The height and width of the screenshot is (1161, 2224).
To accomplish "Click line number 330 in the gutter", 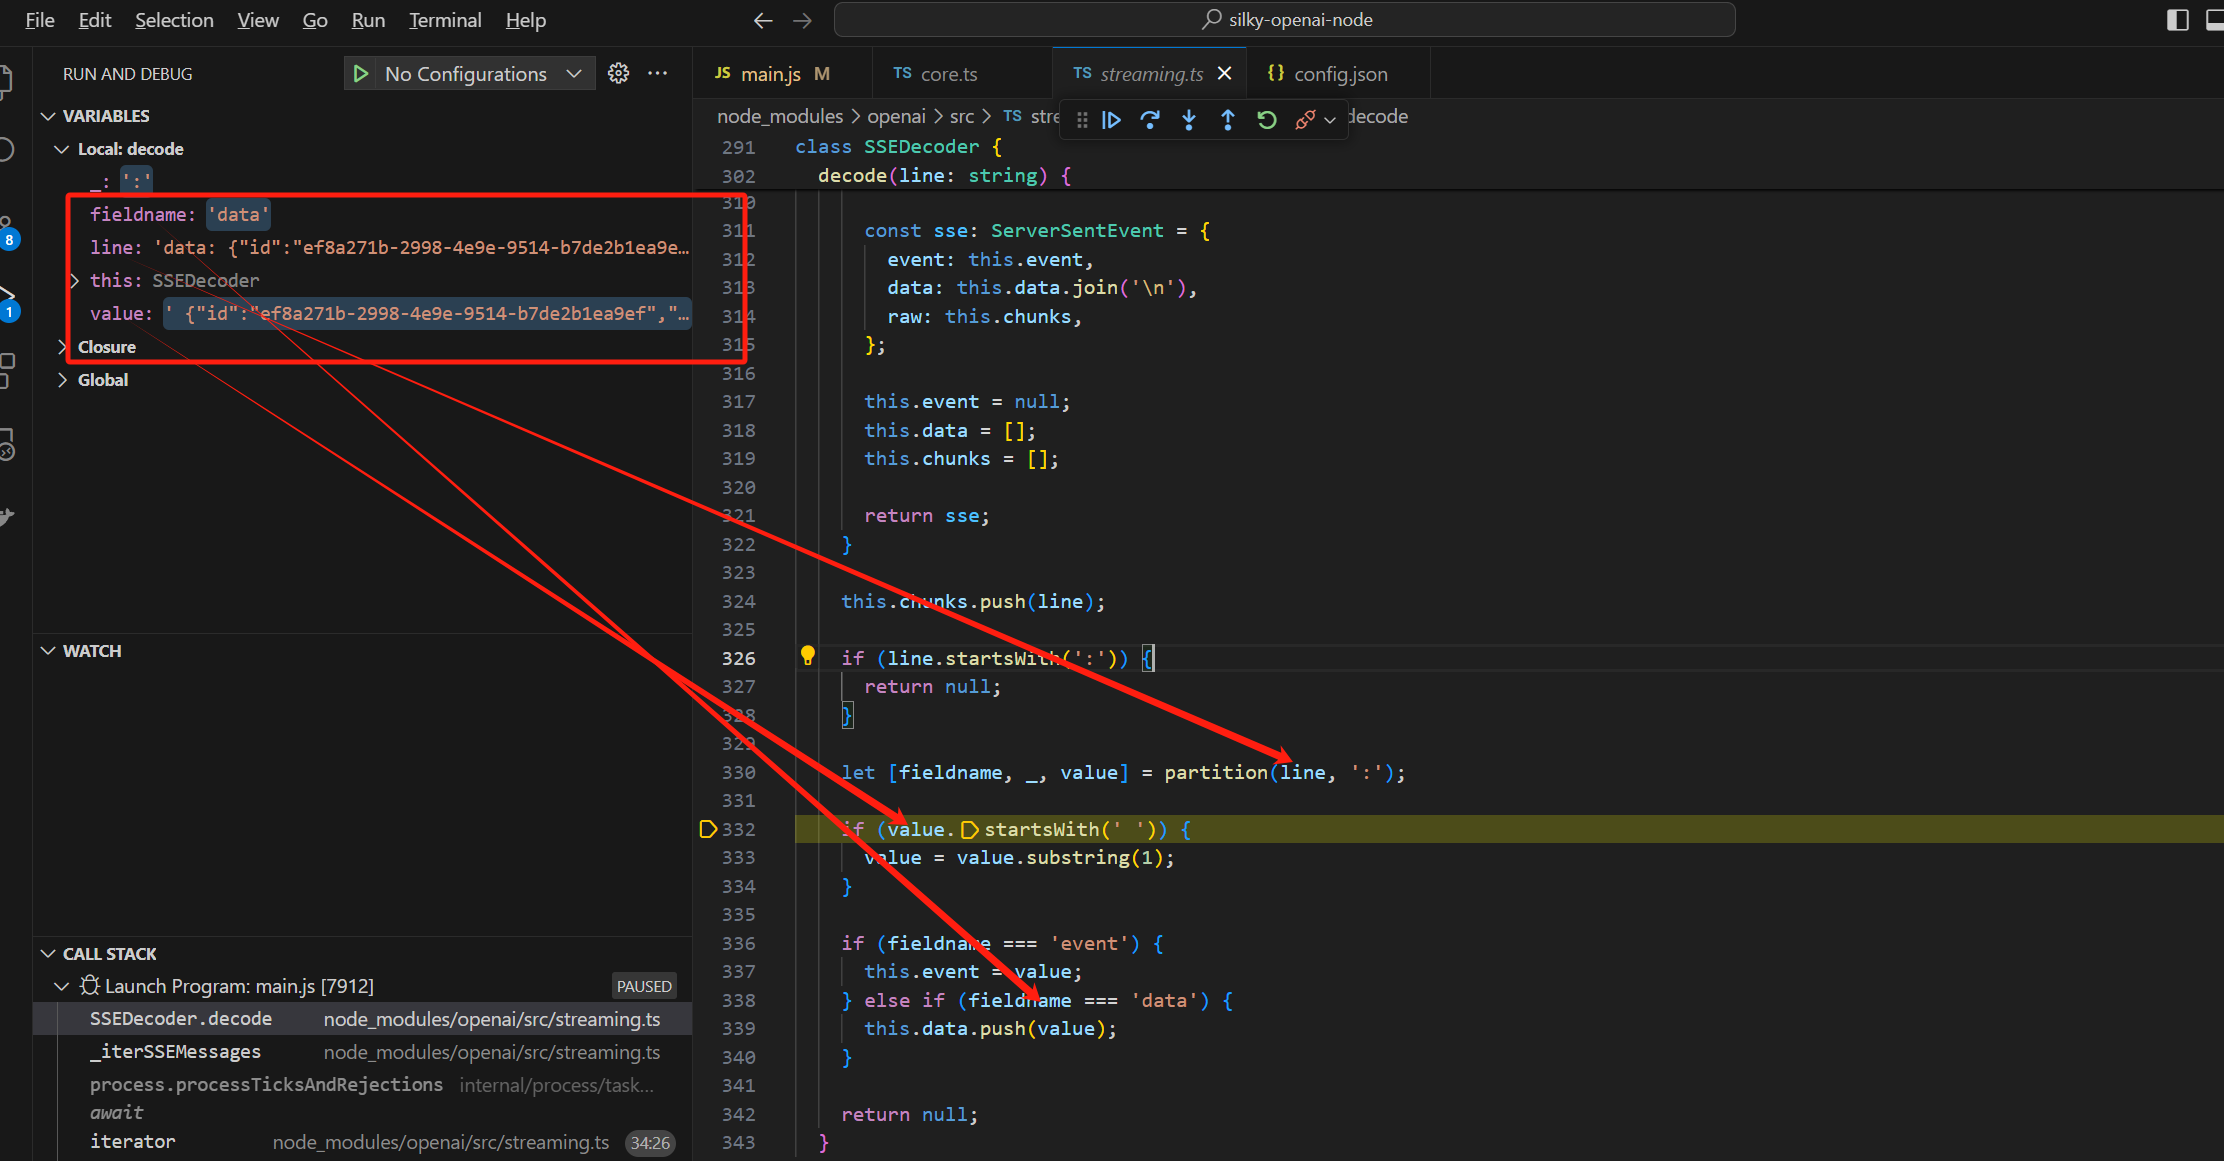I will (x=739, y=772).
